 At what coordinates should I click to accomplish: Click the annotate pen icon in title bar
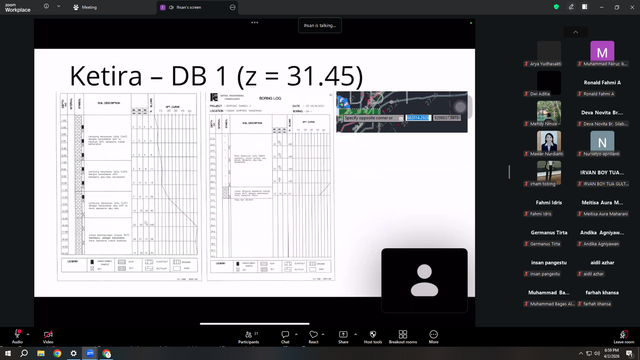(x=571, y=7)
